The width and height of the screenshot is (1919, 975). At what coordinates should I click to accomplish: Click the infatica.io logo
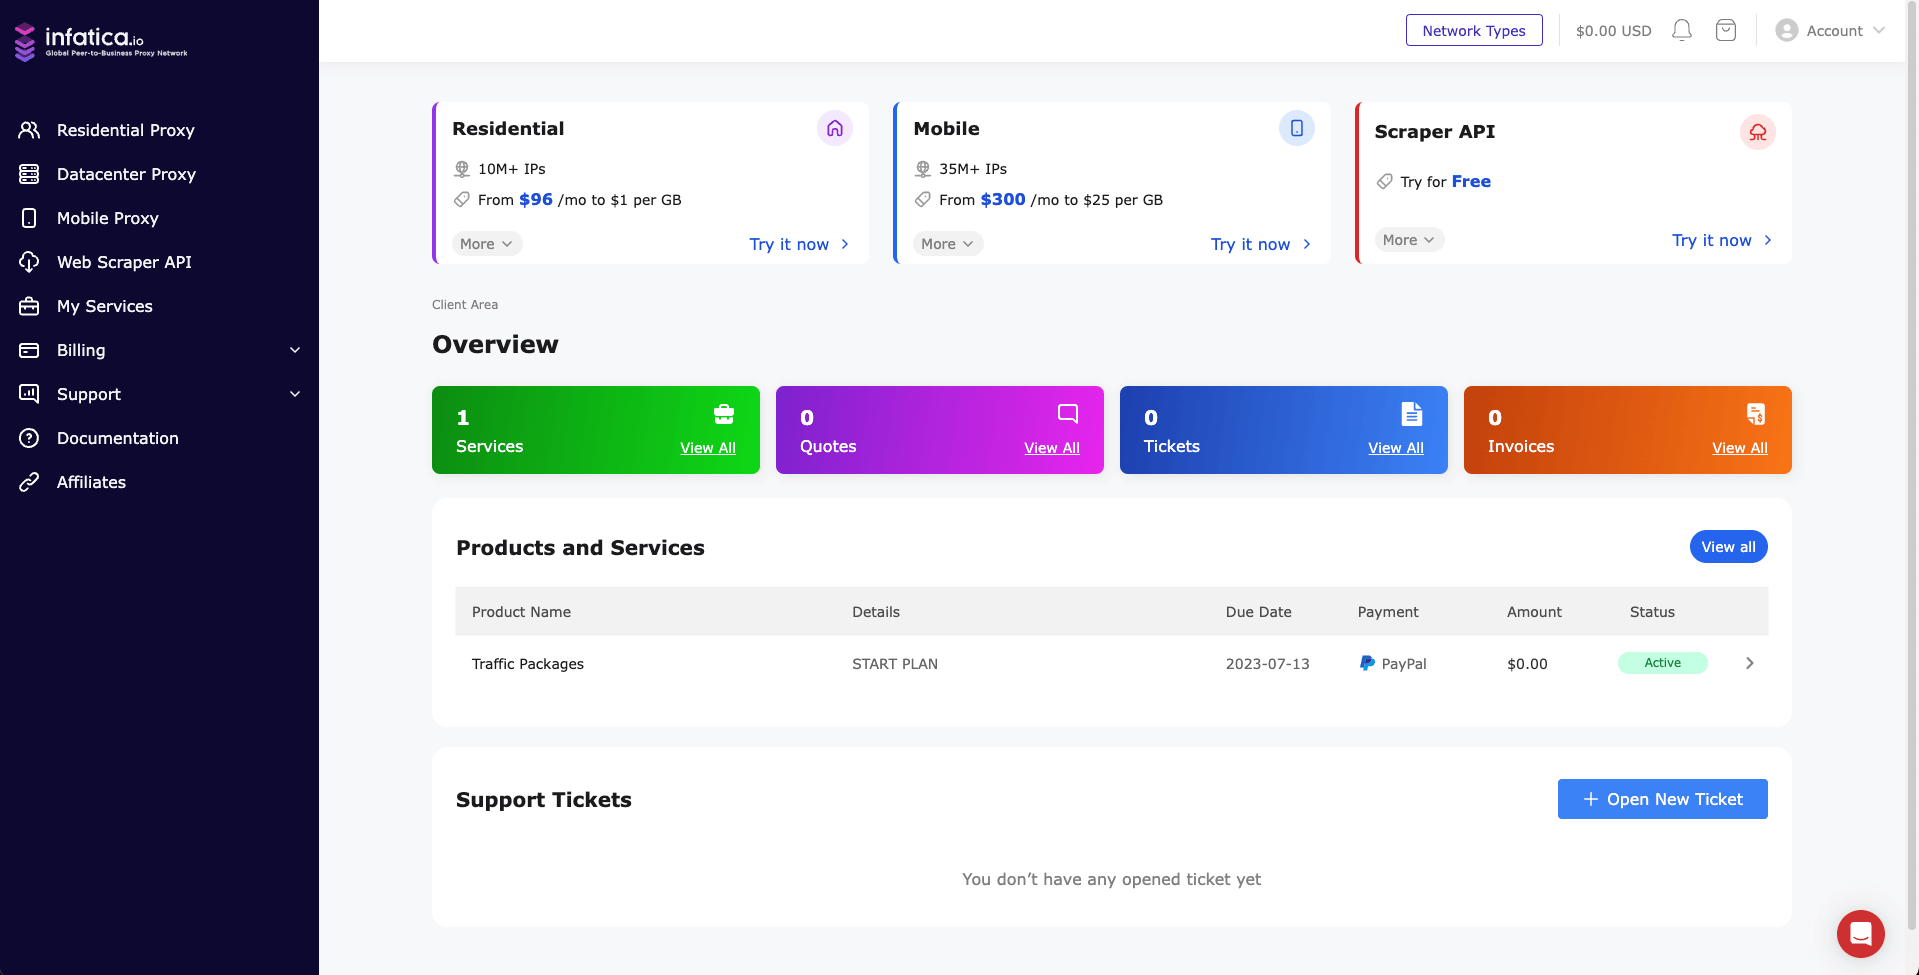pyautogui.click(x=101, y=42)
